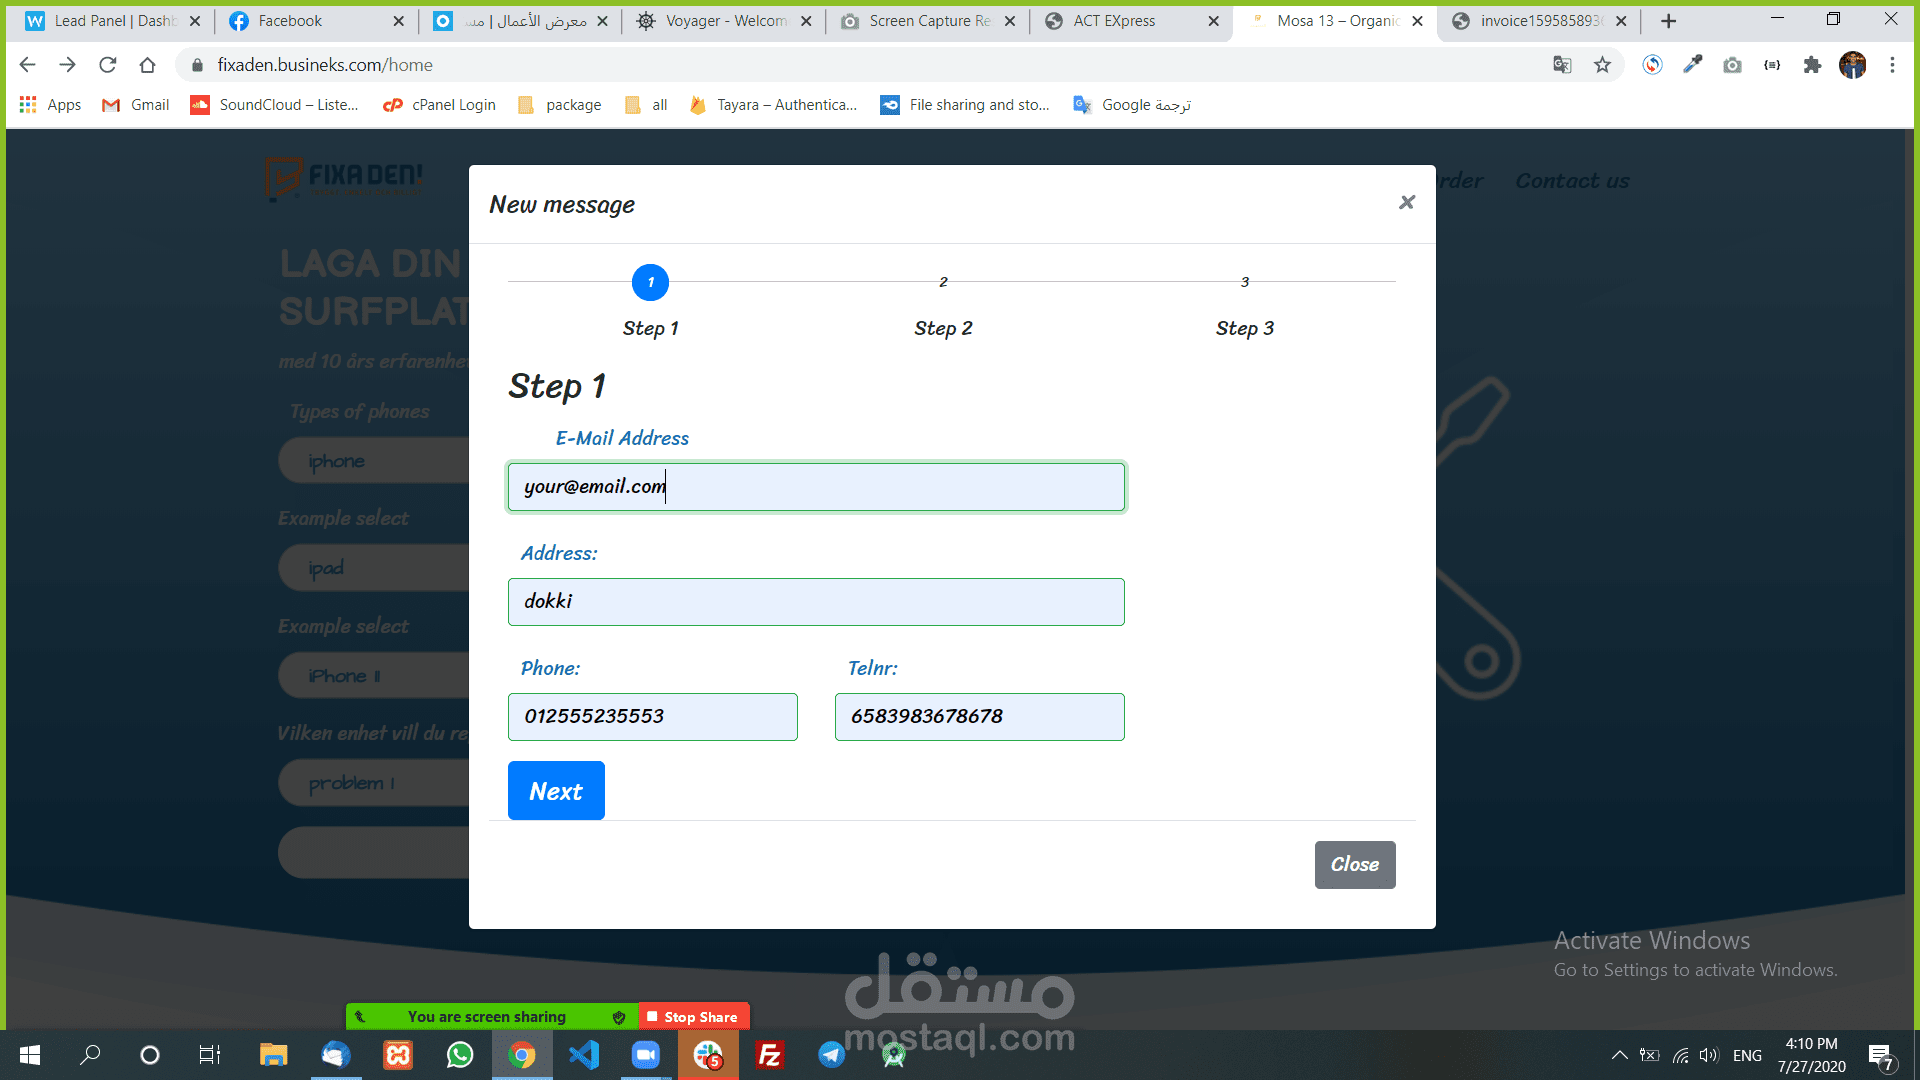1920x1080 pixels.
Task: Click the Stop Share button
Action: [x=693, y=1017]
